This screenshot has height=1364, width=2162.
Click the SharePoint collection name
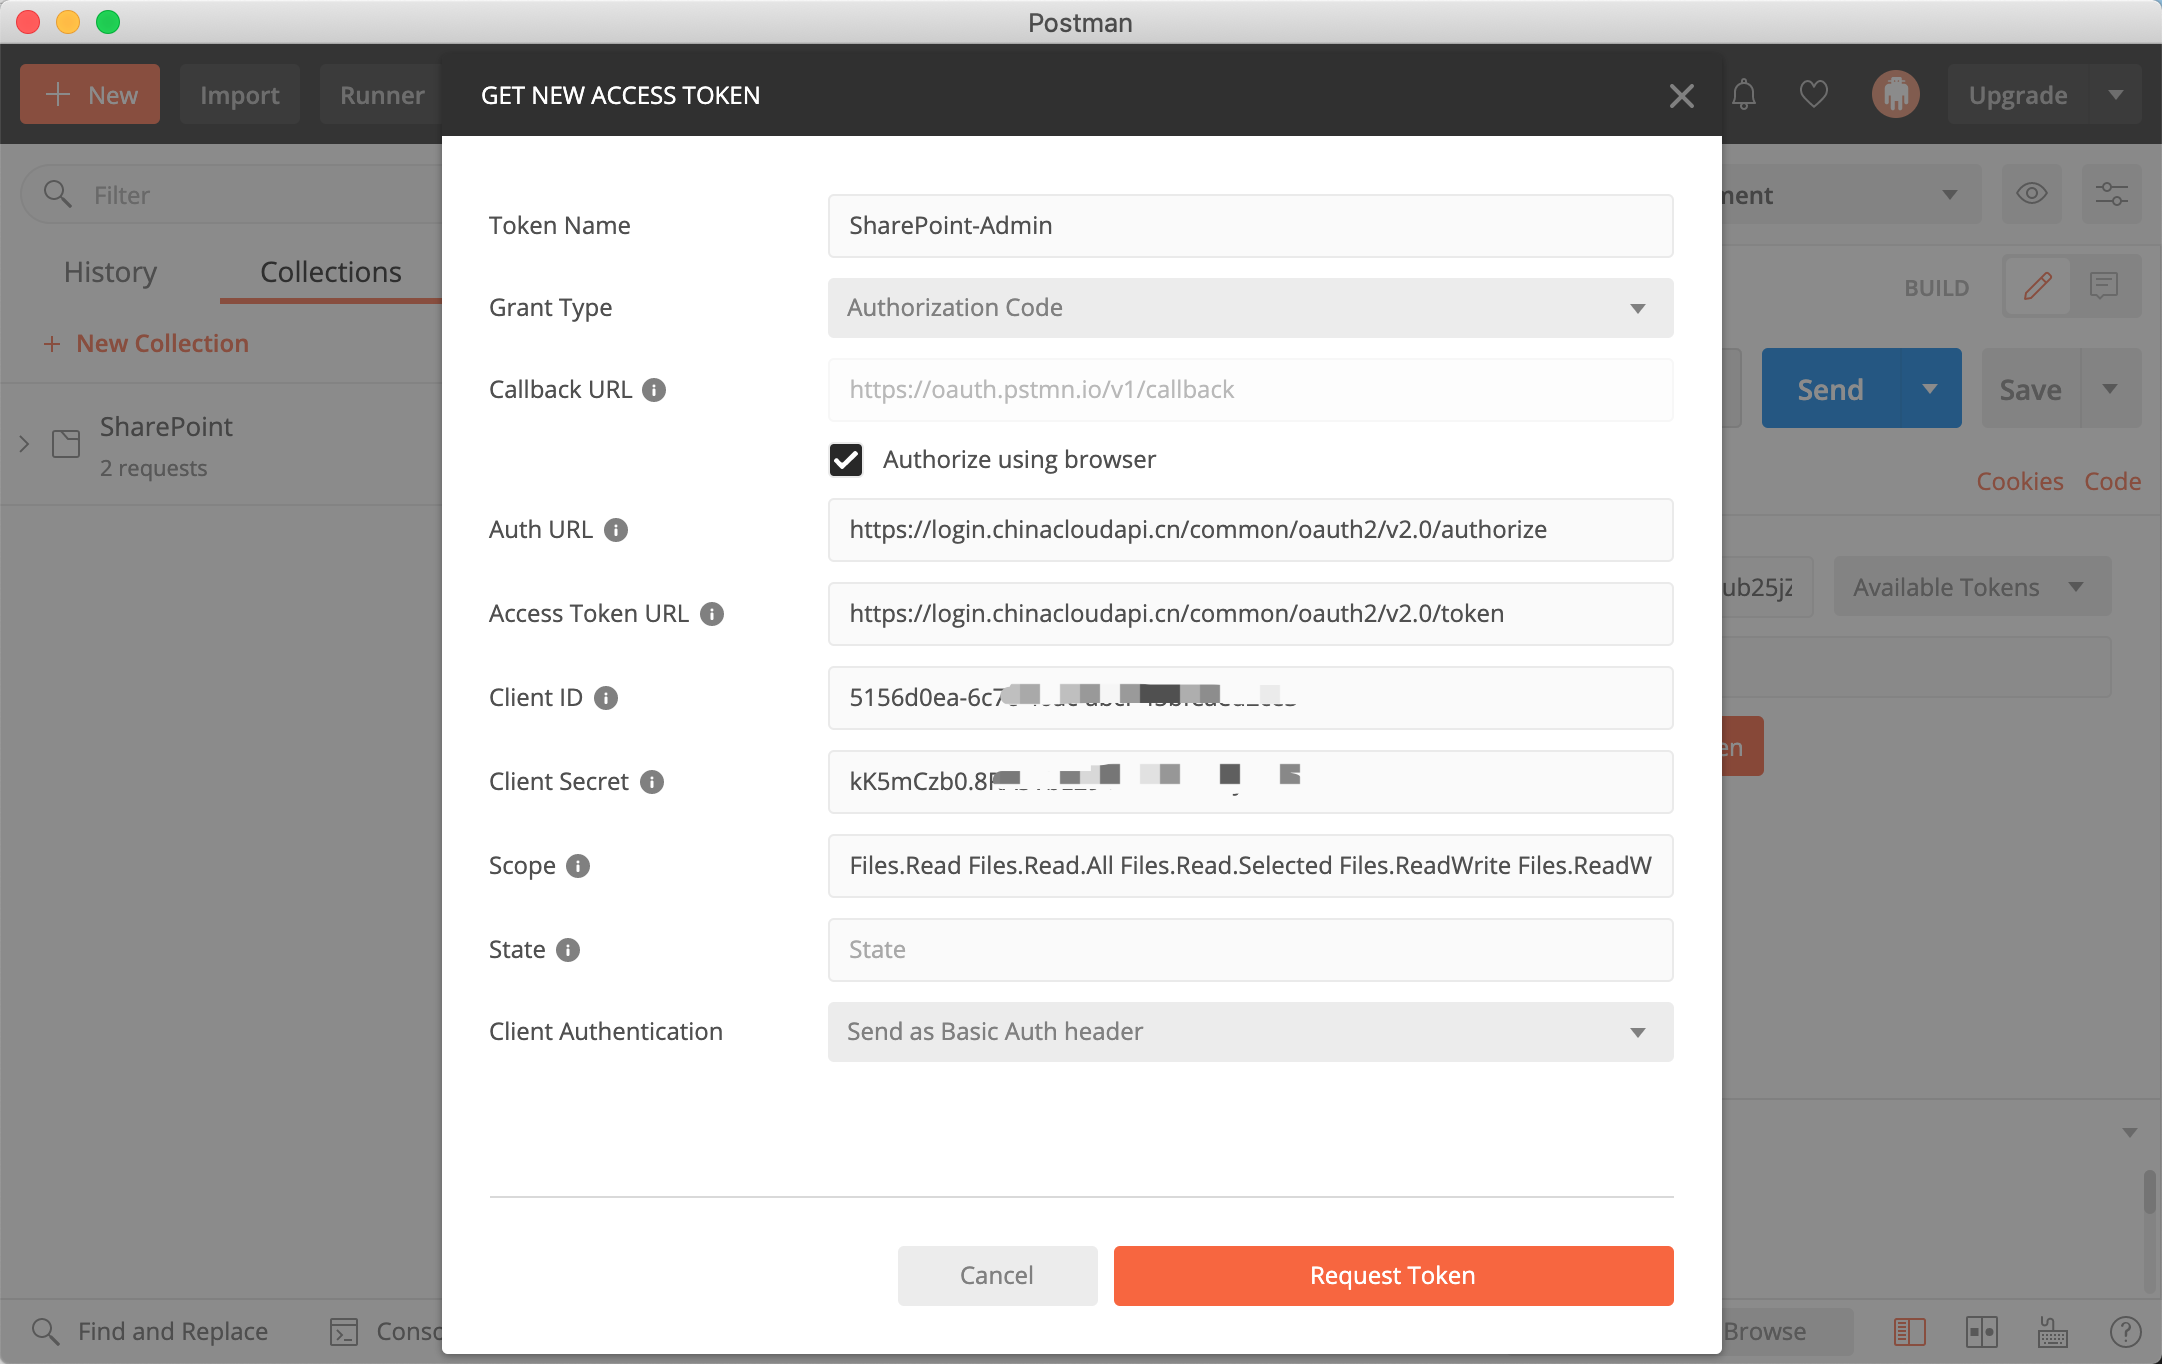(x=166, y=427)
